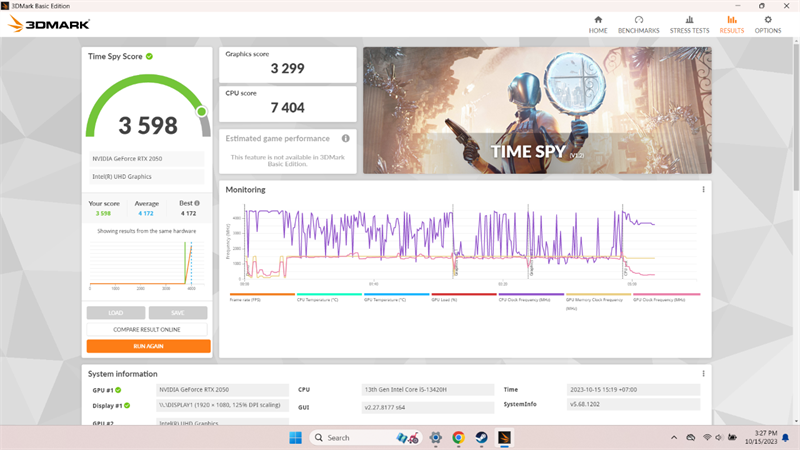Click the info icon next to Best score
Viewport: 800px width, 450px height.
tap(197, 203)
